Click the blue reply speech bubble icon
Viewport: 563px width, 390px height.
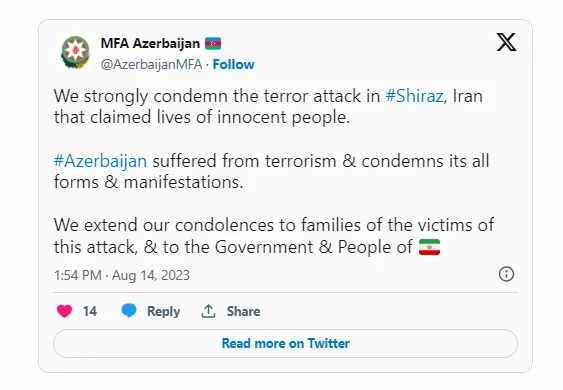click(129, 311)
